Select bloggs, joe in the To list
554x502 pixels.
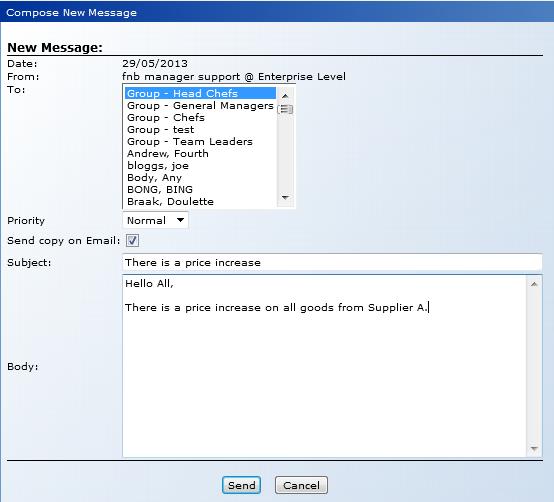(200, 166)
